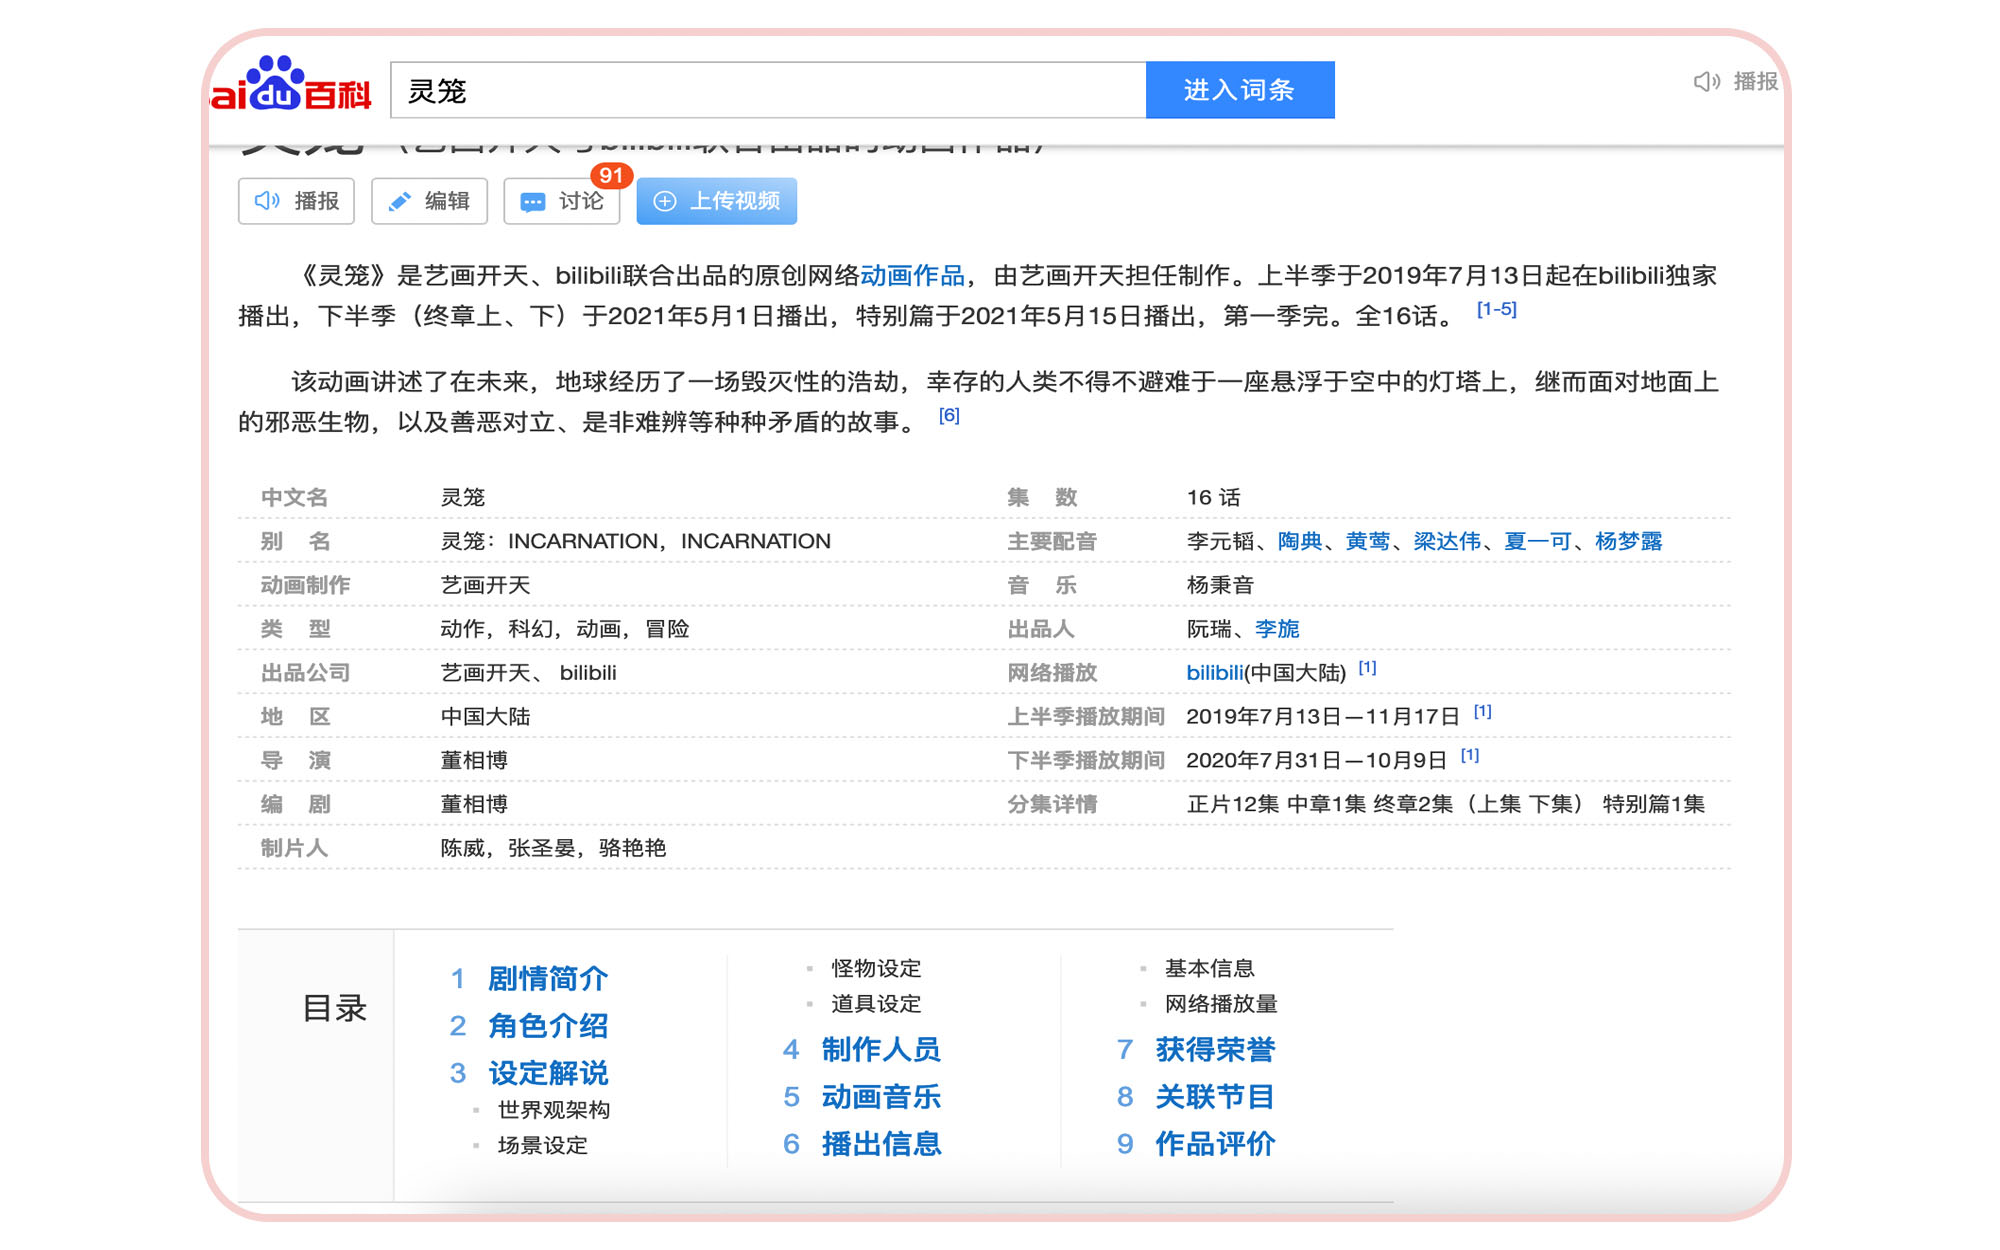2000x1250 pixels.
Task: Open voice actor 夏一可 link
Action: pyautogui.click(x=1538, y=541)
